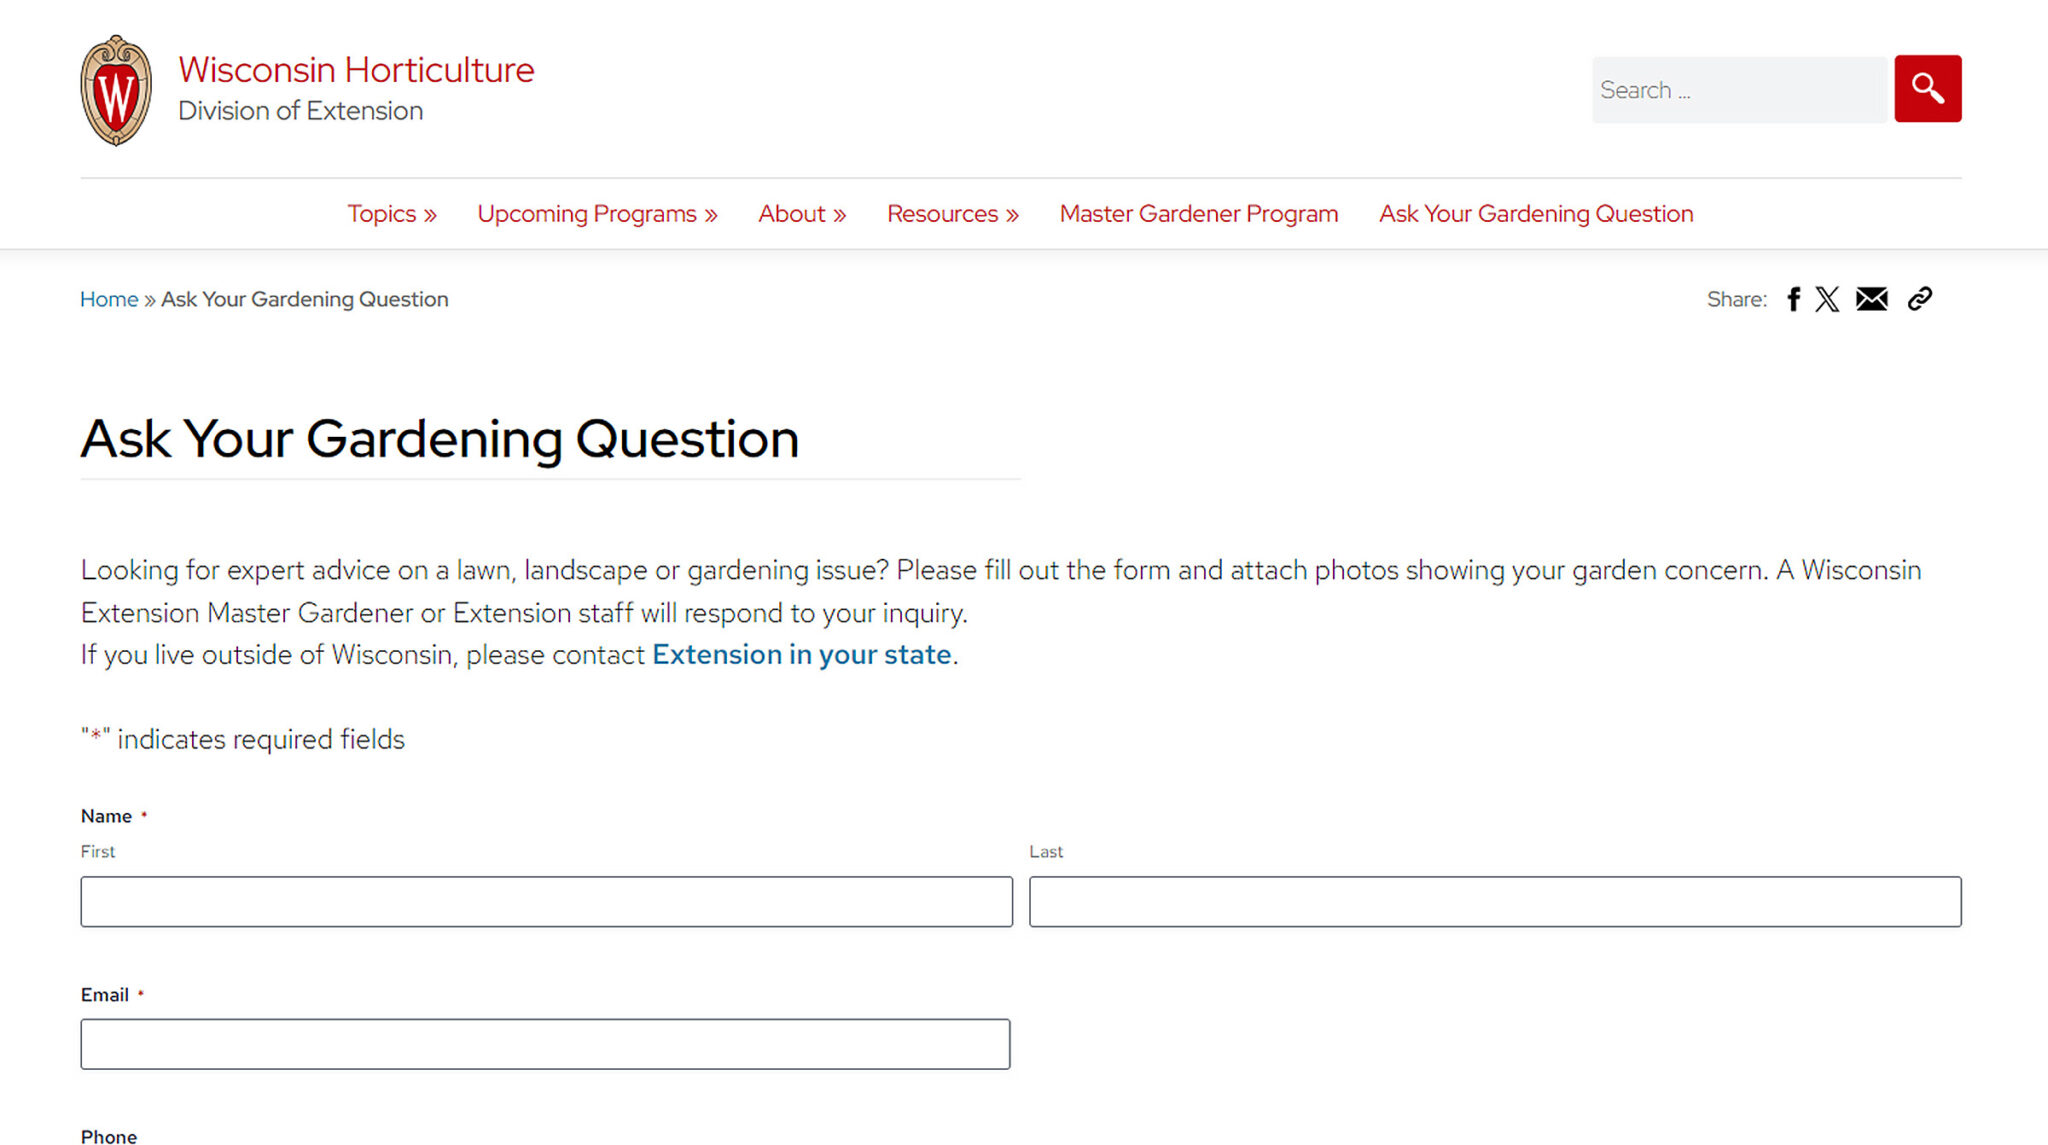The height and width of the screenshot is (1145, 2048).
Task: Expand the Upcoming Programs menu
Action: tap(597, 214)
